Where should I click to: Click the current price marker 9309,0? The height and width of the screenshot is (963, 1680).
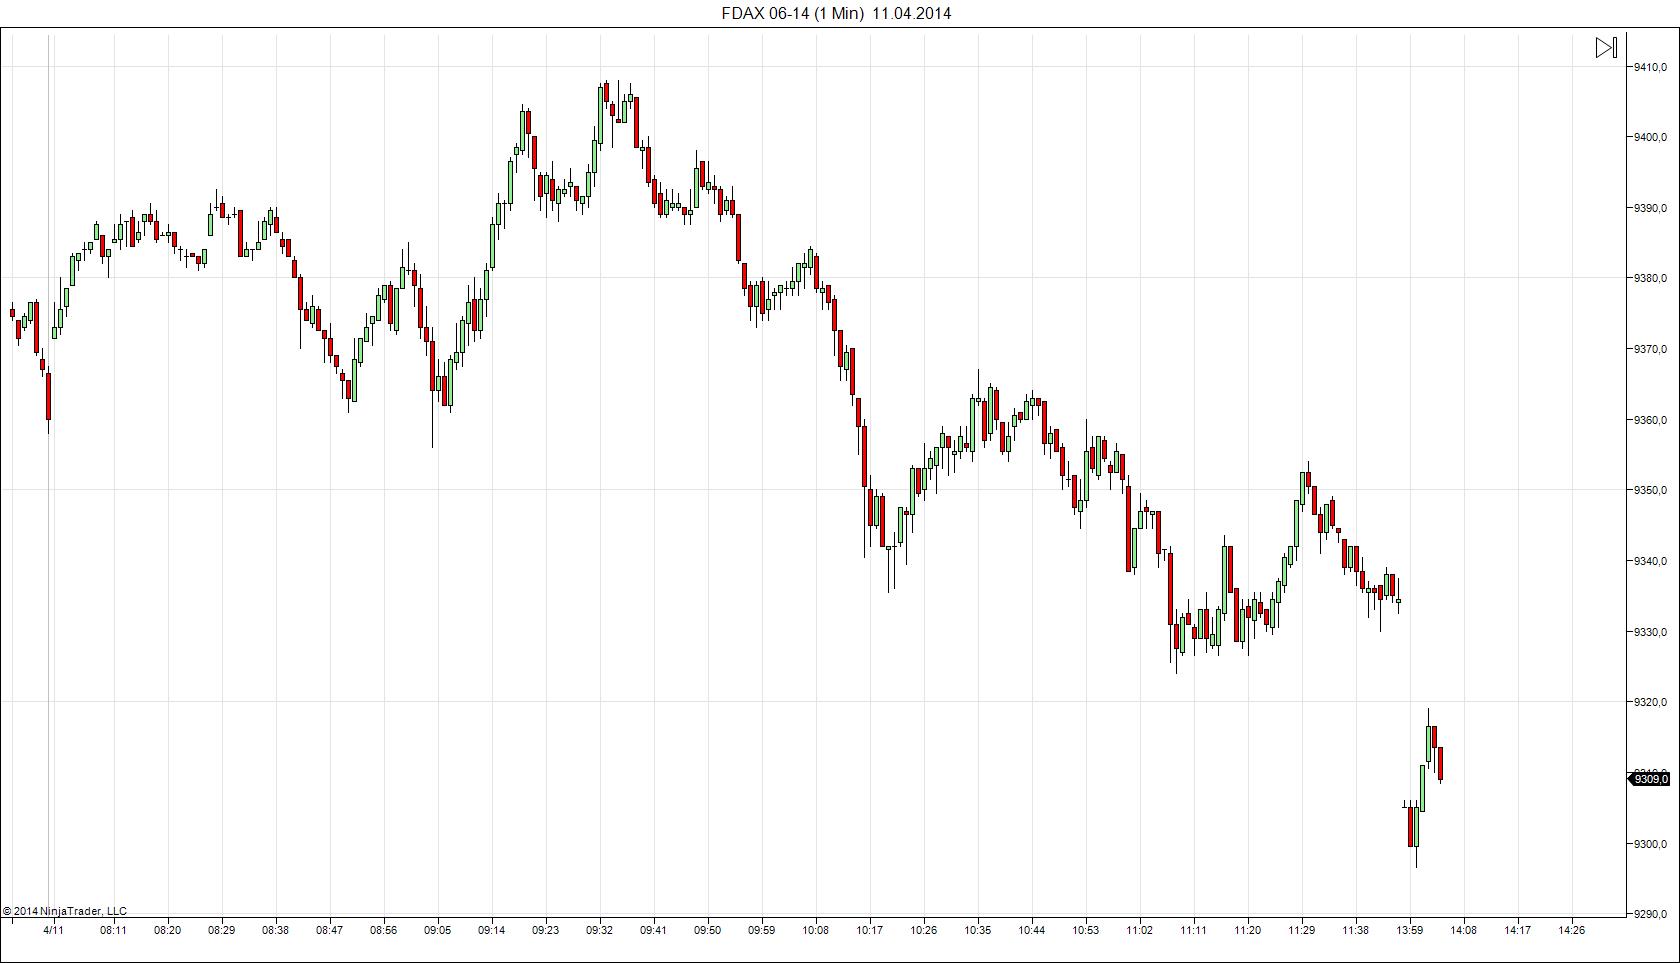point(1650,779)
